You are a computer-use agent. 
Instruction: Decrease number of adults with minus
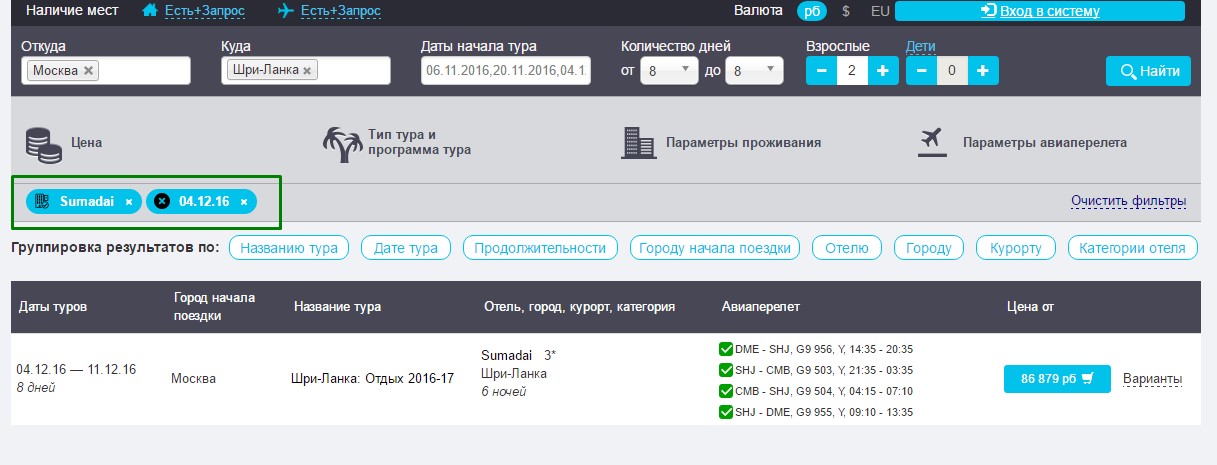coord(821,71)
